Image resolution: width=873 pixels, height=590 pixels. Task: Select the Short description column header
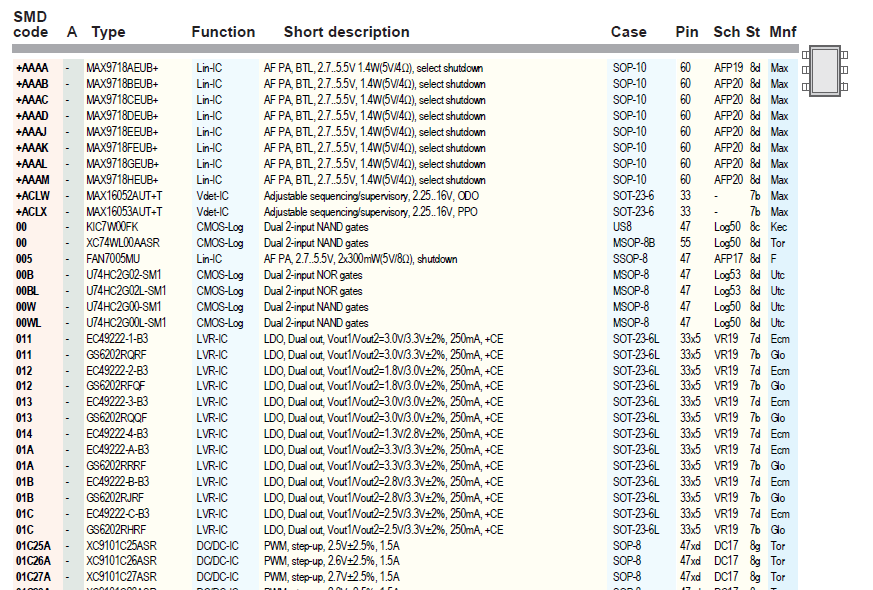click(x=346, y=32)
